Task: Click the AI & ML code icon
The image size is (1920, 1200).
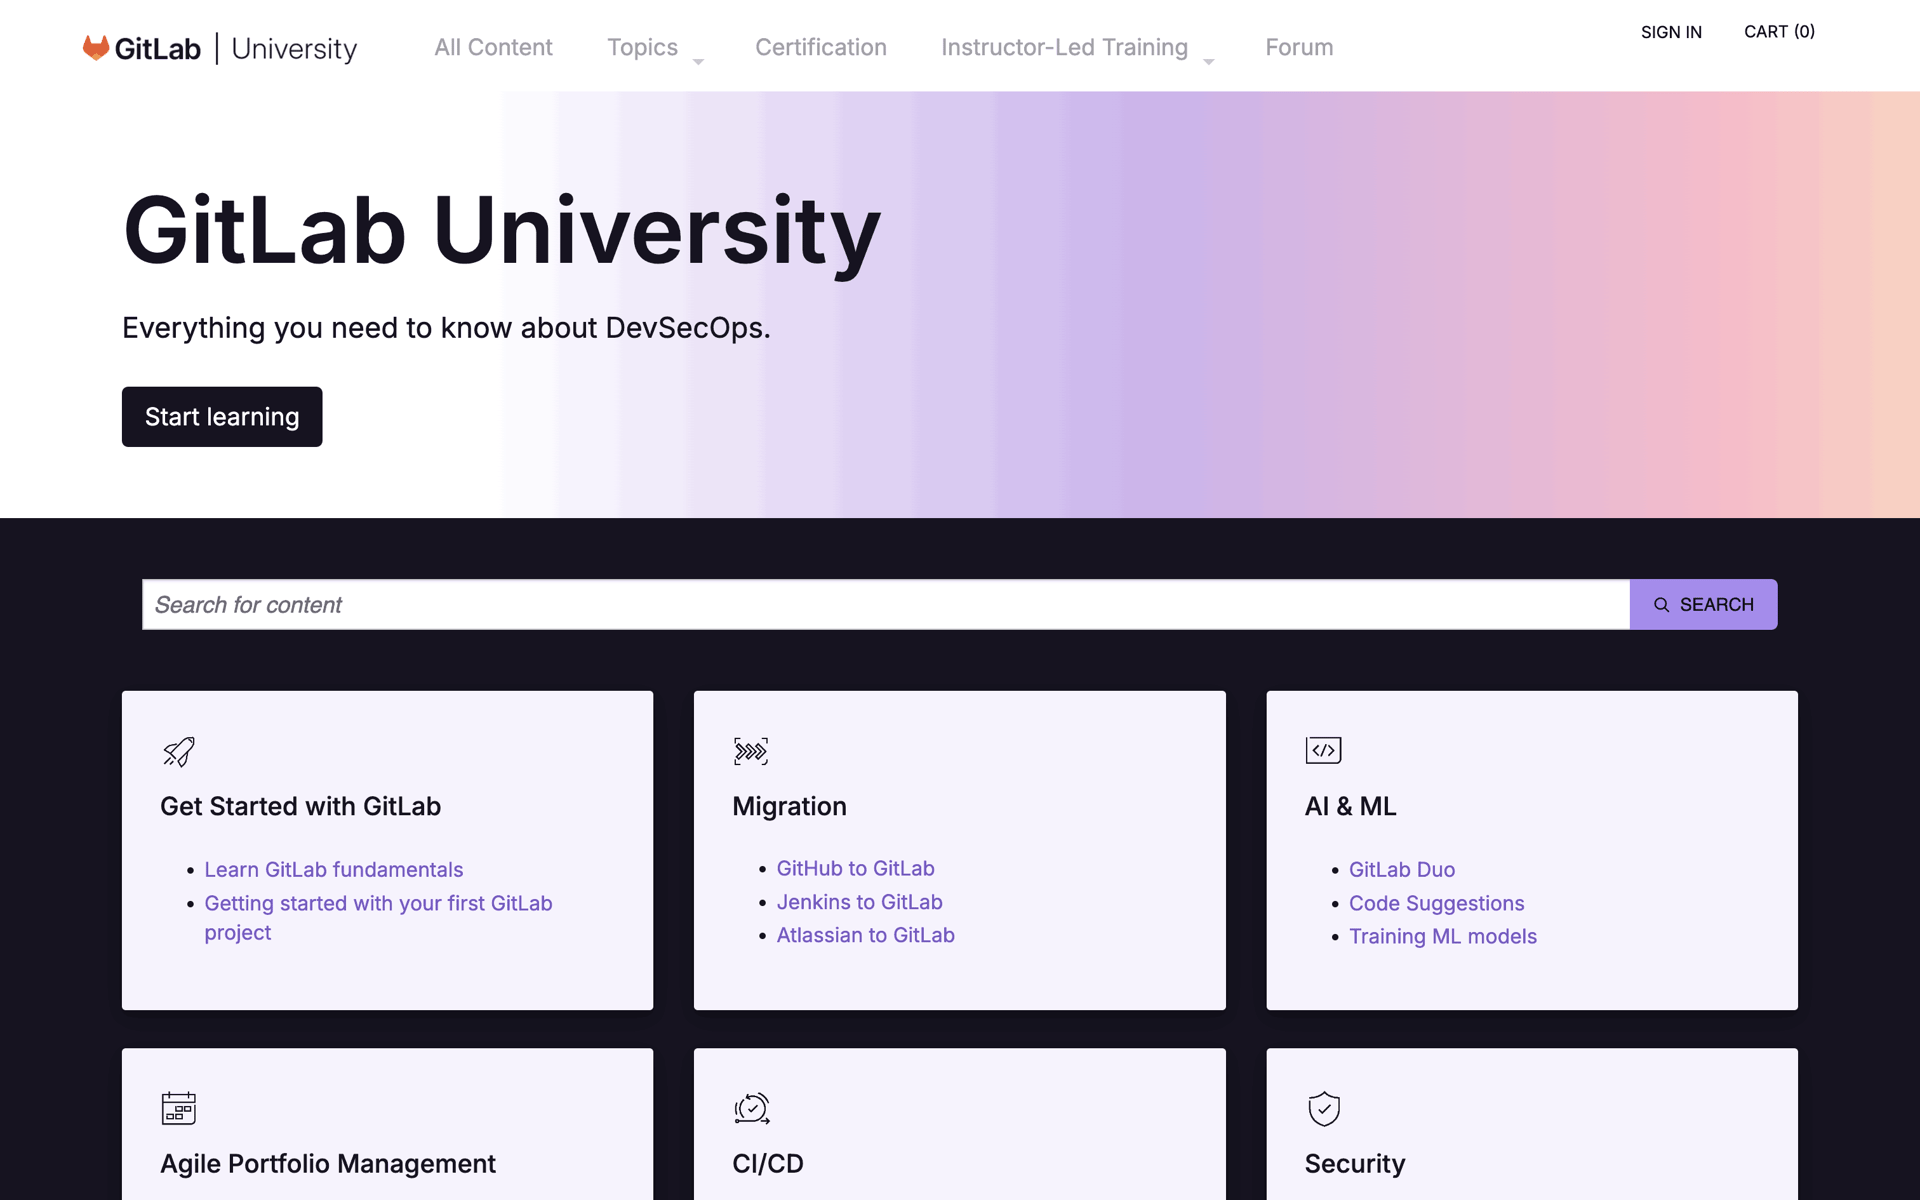Action: [x=1323, y=750]
